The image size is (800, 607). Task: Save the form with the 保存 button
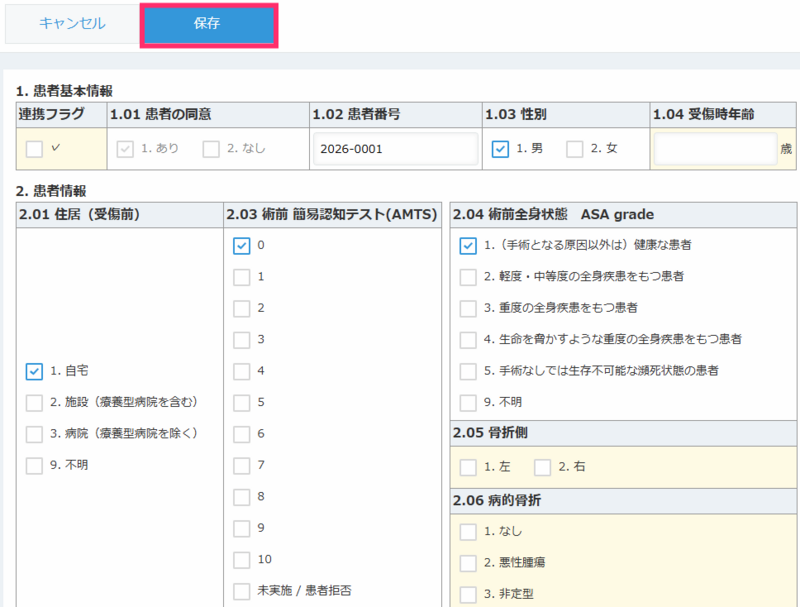[209, 23]
